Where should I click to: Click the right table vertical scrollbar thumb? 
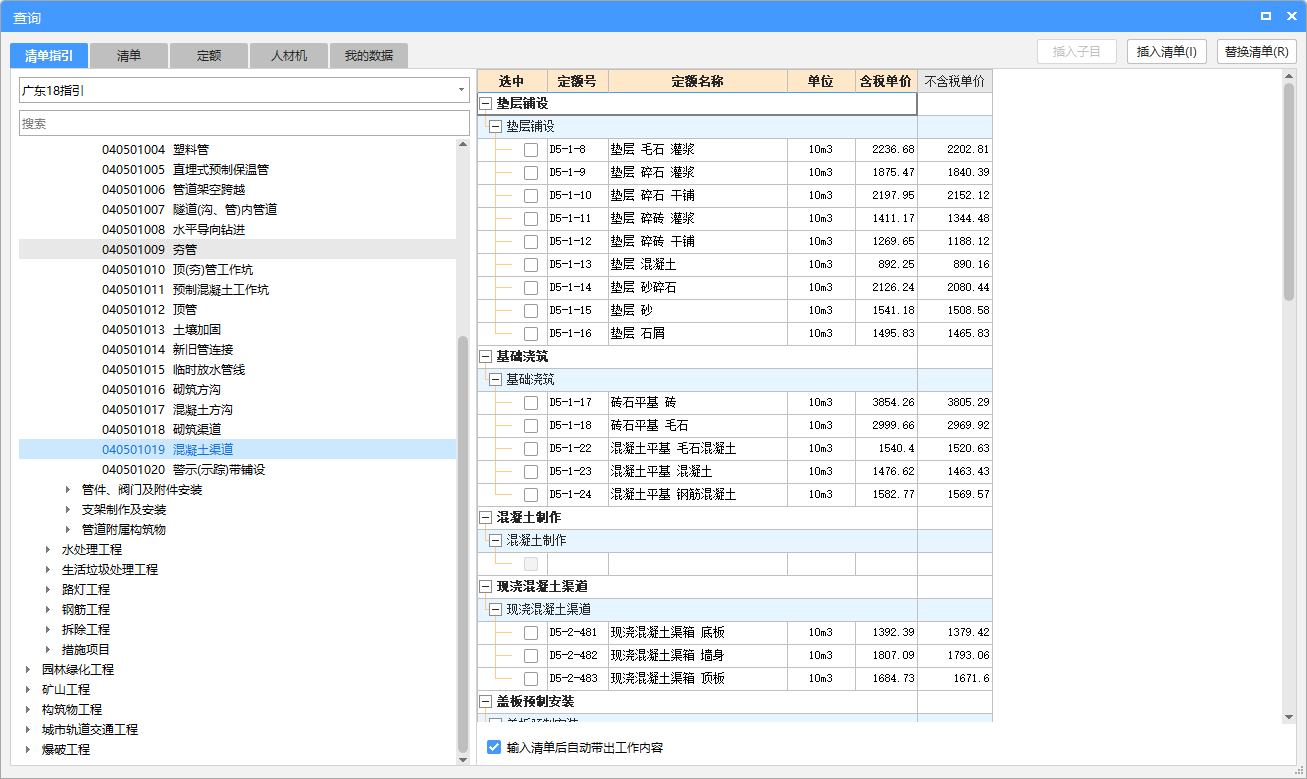pos(1289,190)
